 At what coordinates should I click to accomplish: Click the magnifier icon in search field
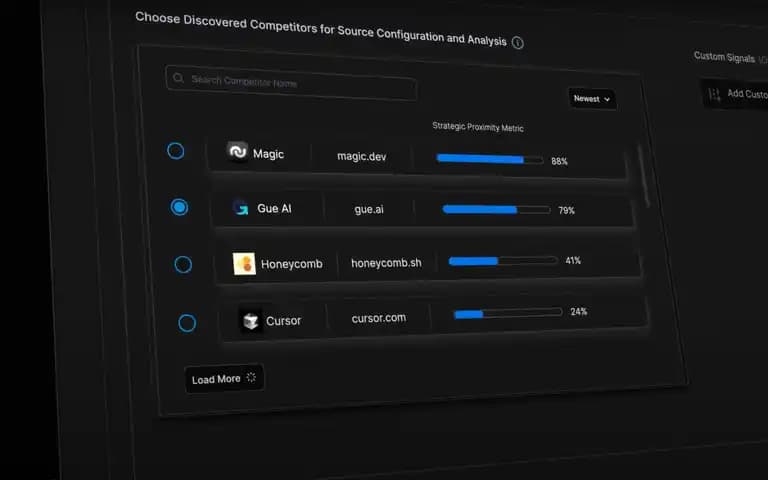[x=178, y=78]
